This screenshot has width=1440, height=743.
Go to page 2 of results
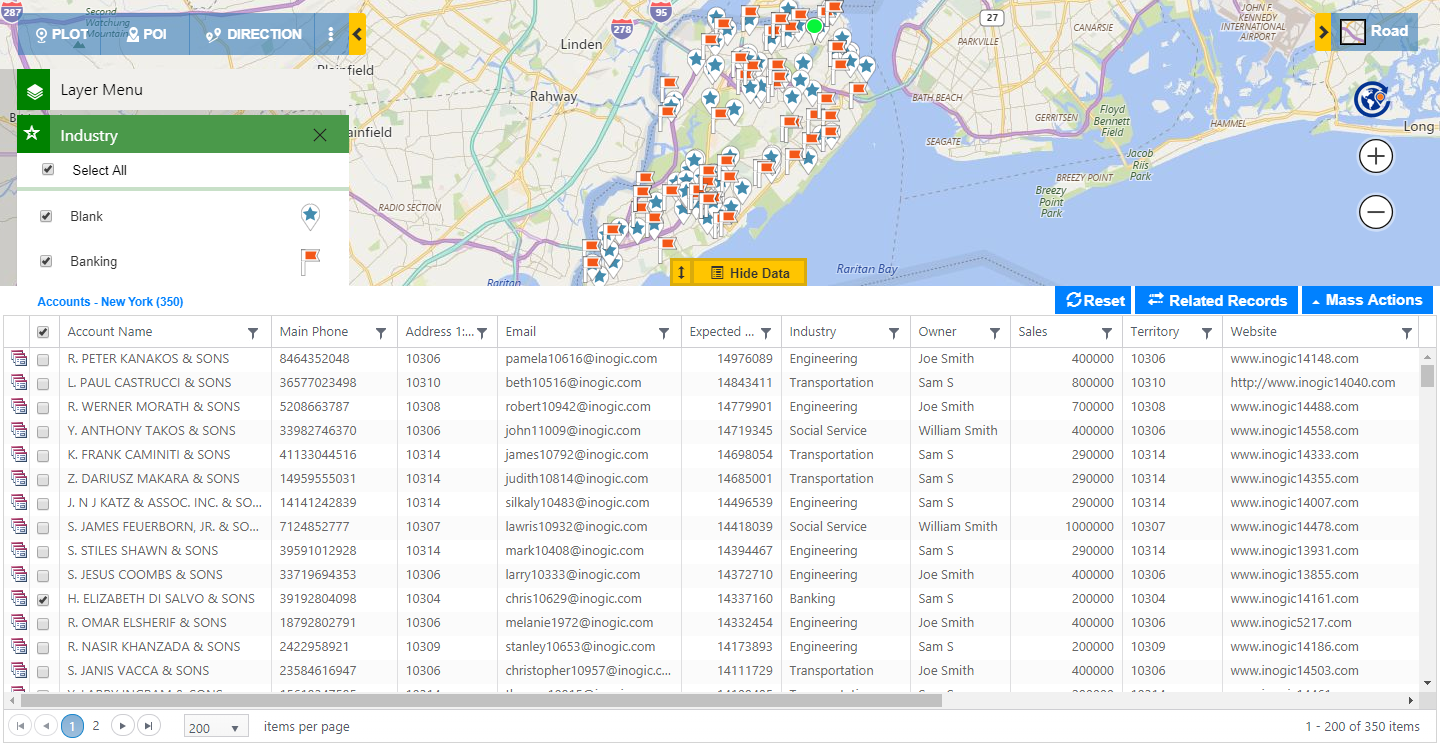[x=96, y=726]
